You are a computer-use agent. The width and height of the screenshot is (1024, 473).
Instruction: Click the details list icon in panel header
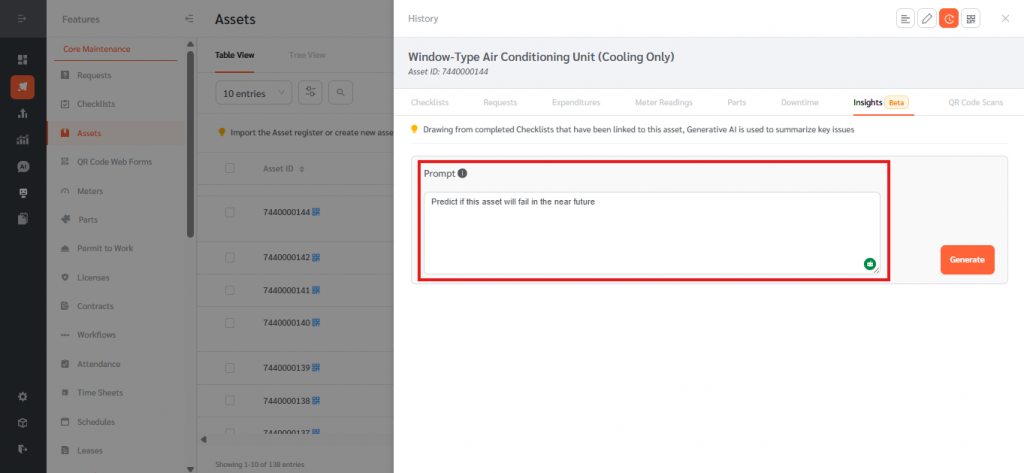click(x=905, y=19)
